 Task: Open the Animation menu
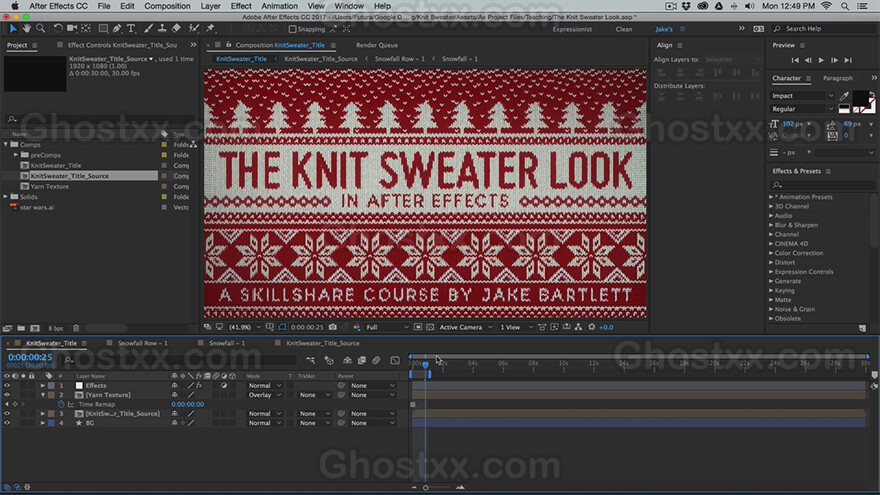point(279,6)
